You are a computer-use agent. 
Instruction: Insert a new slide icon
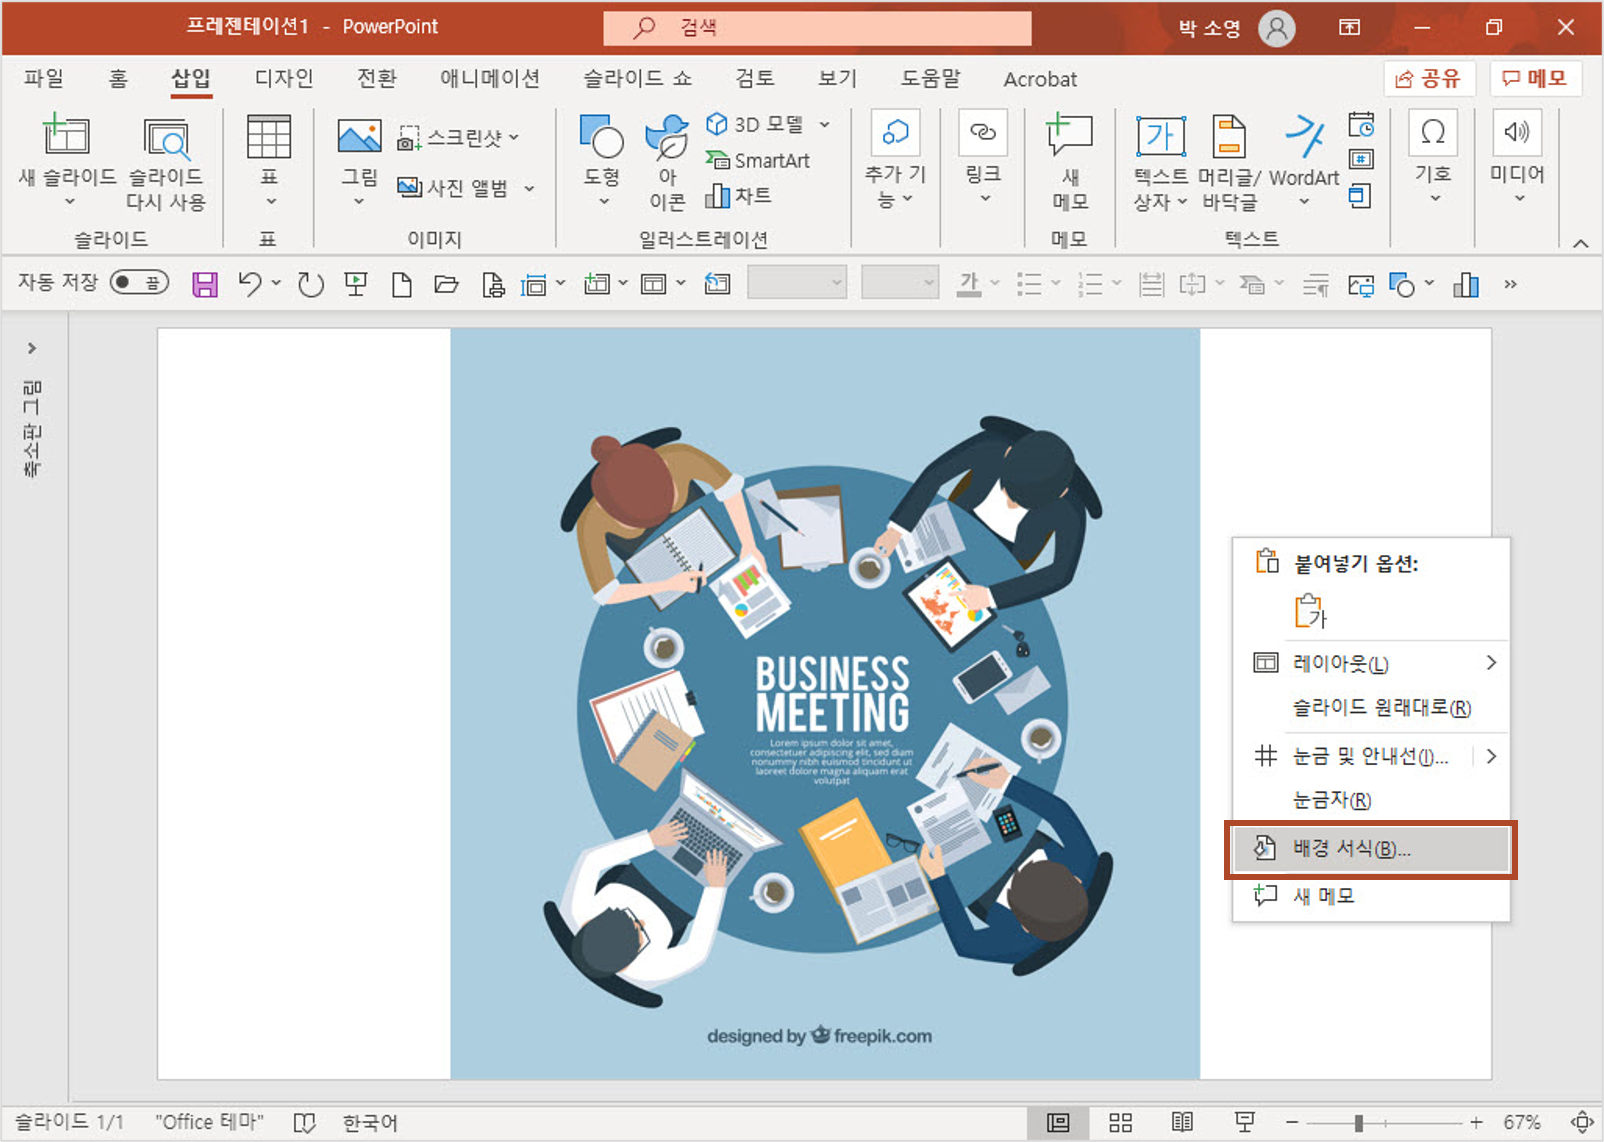[66, 136]
